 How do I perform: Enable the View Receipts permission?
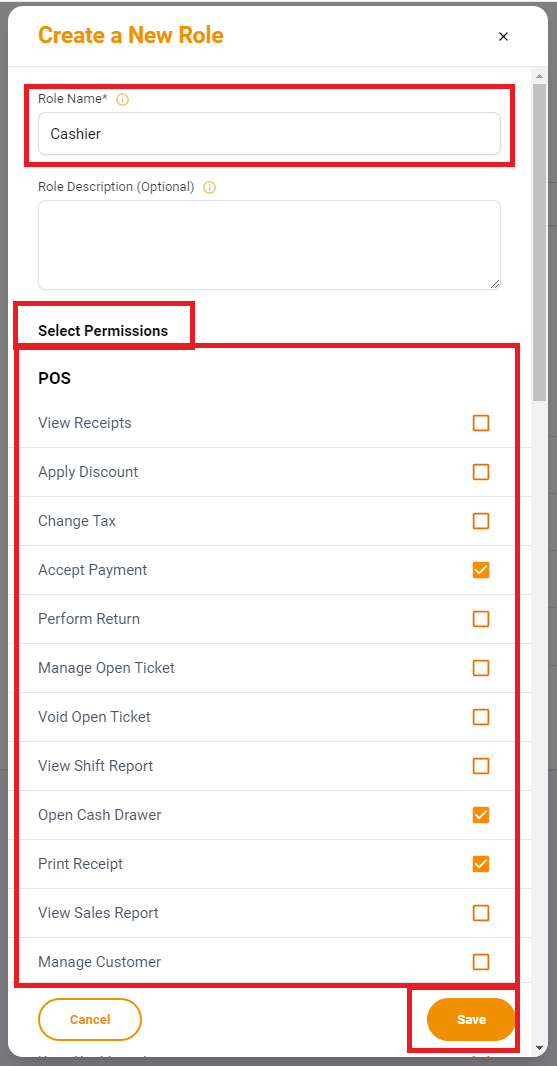pyautogui.click(x=481, y=423)
